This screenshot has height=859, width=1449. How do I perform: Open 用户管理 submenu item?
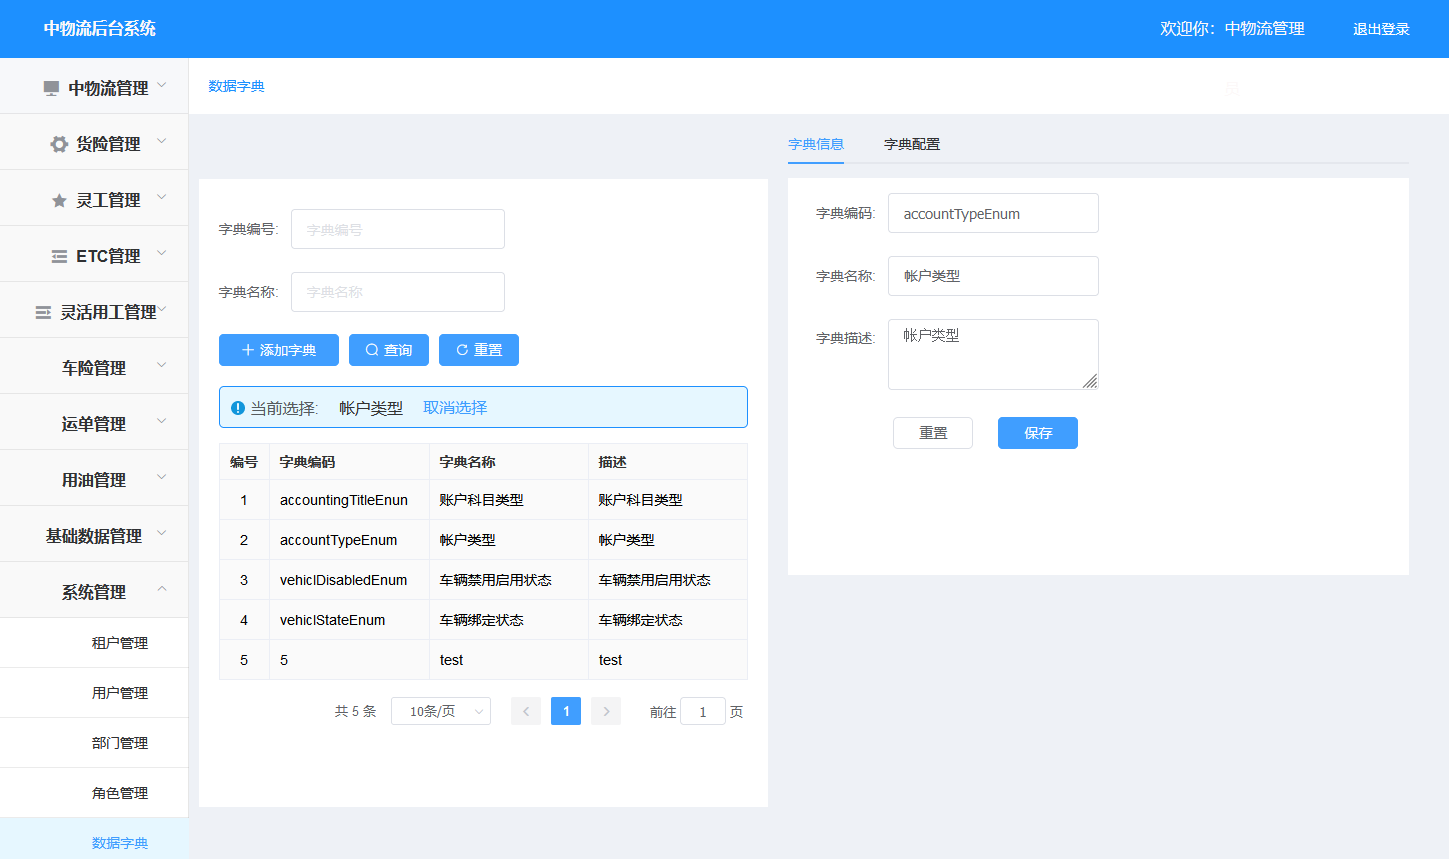point(94,693)
